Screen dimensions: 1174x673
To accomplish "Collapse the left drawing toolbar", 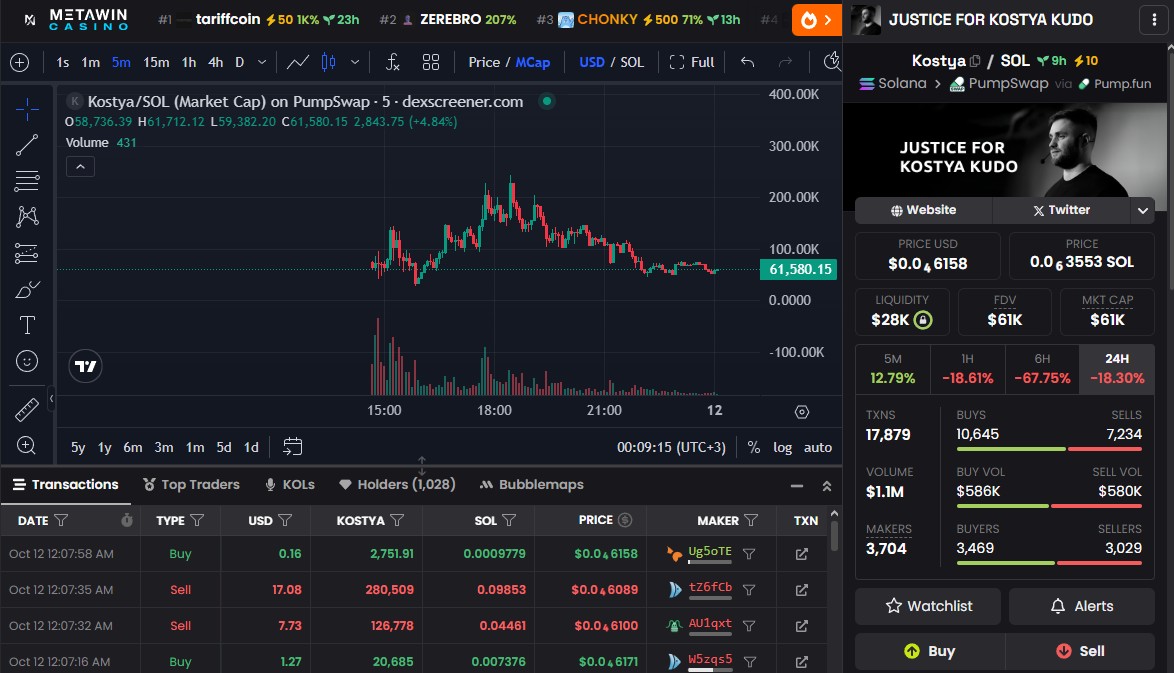I will click(51, 399).
